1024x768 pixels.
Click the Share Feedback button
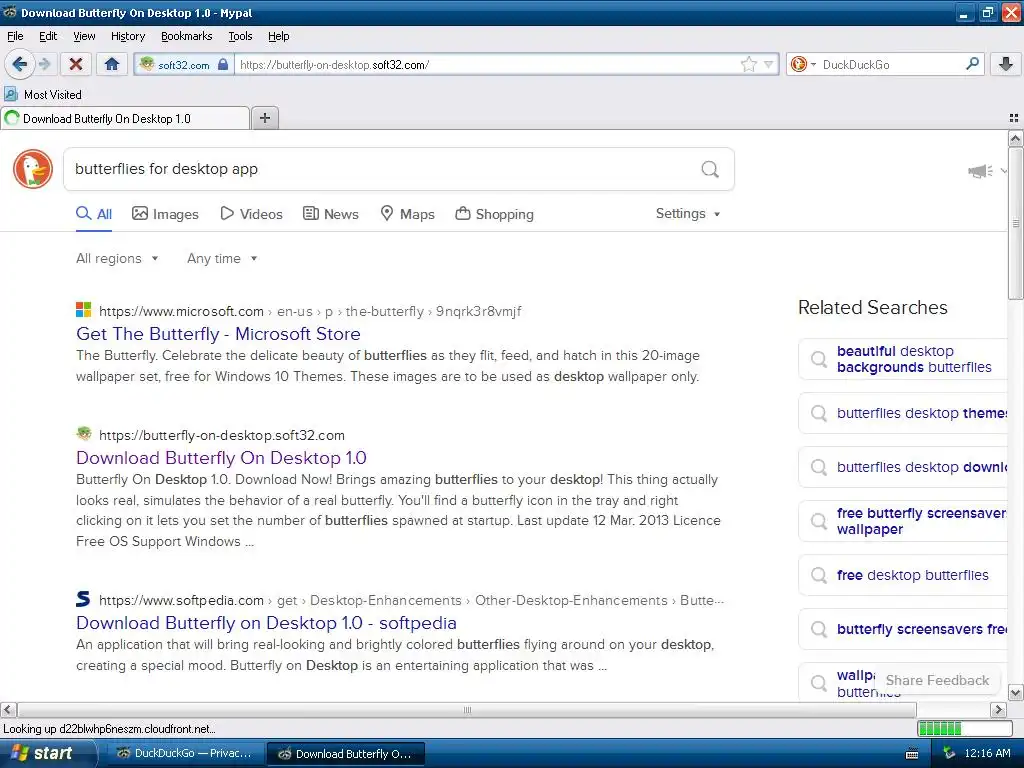[937, 680]
